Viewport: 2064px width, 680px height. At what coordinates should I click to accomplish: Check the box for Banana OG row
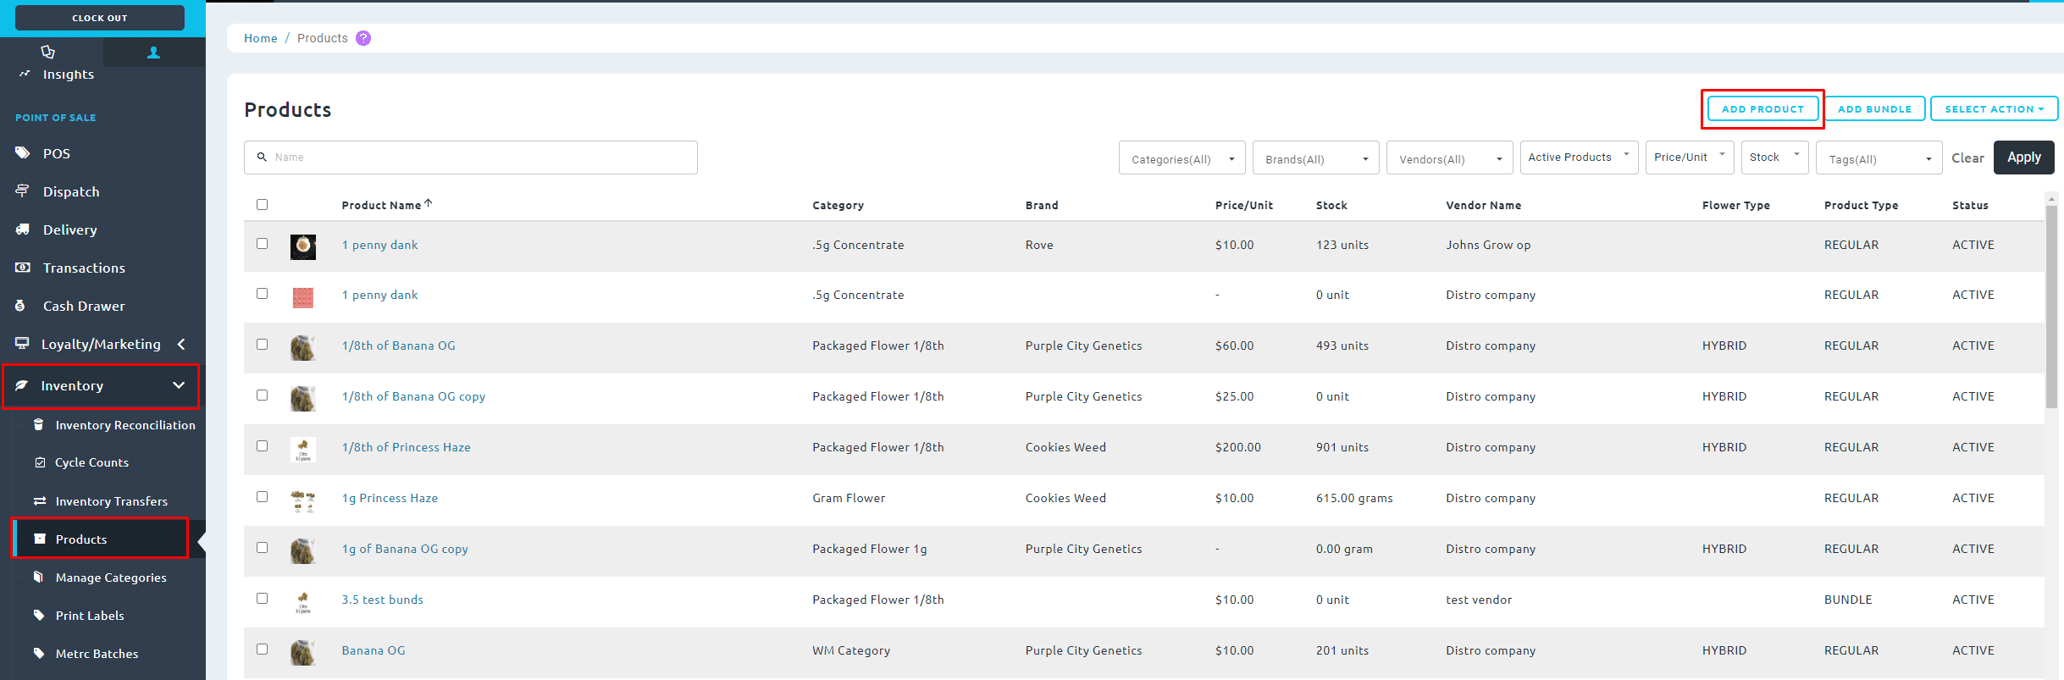click(262, 649)
